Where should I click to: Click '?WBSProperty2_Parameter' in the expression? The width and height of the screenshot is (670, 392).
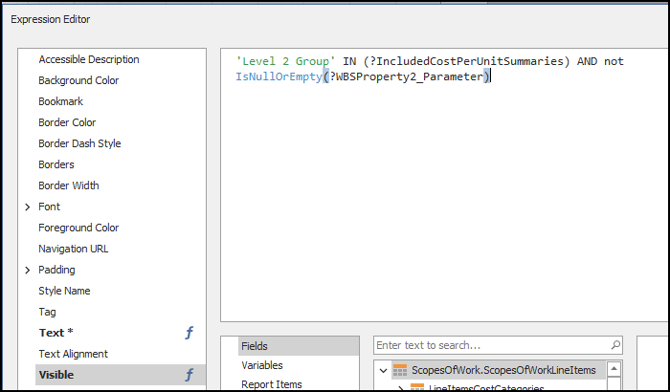click(x=406, y=77)
